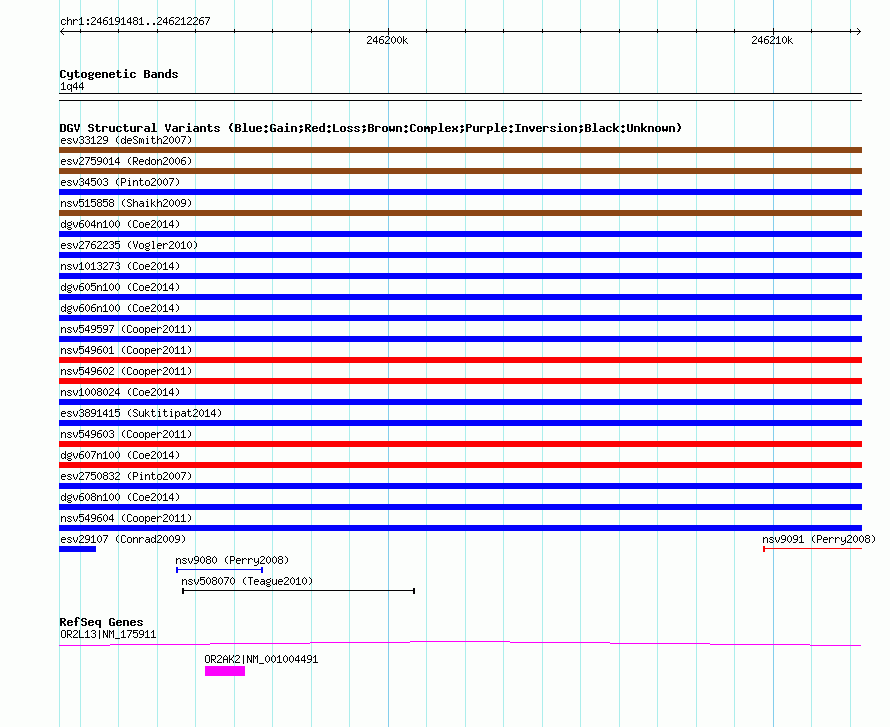Viewport: 890px width, 727px height.
Task: Select the 1q44 band label
Action: [x=72, y=86]
